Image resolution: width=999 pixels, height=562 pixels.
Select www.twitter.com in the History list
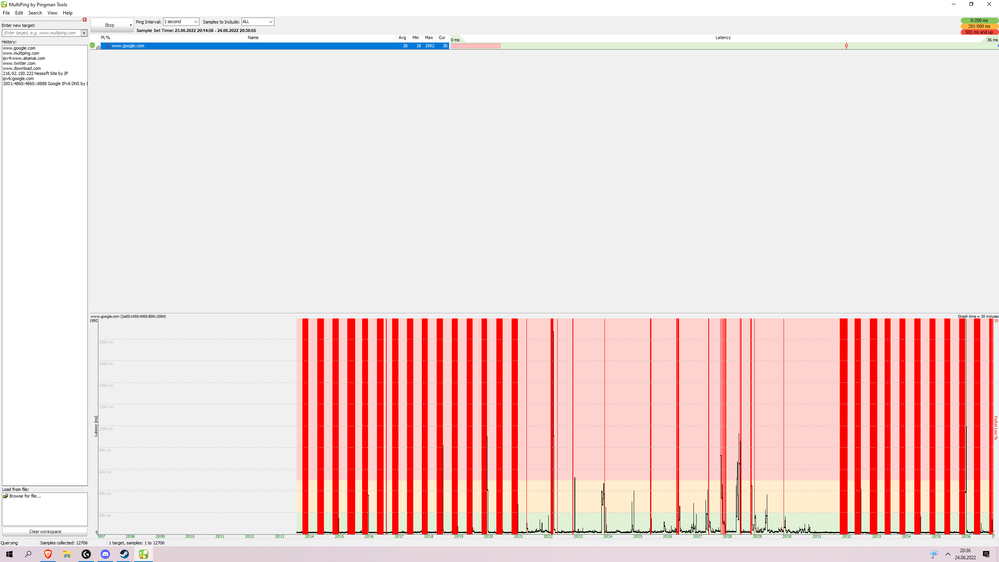click(19, 63)
